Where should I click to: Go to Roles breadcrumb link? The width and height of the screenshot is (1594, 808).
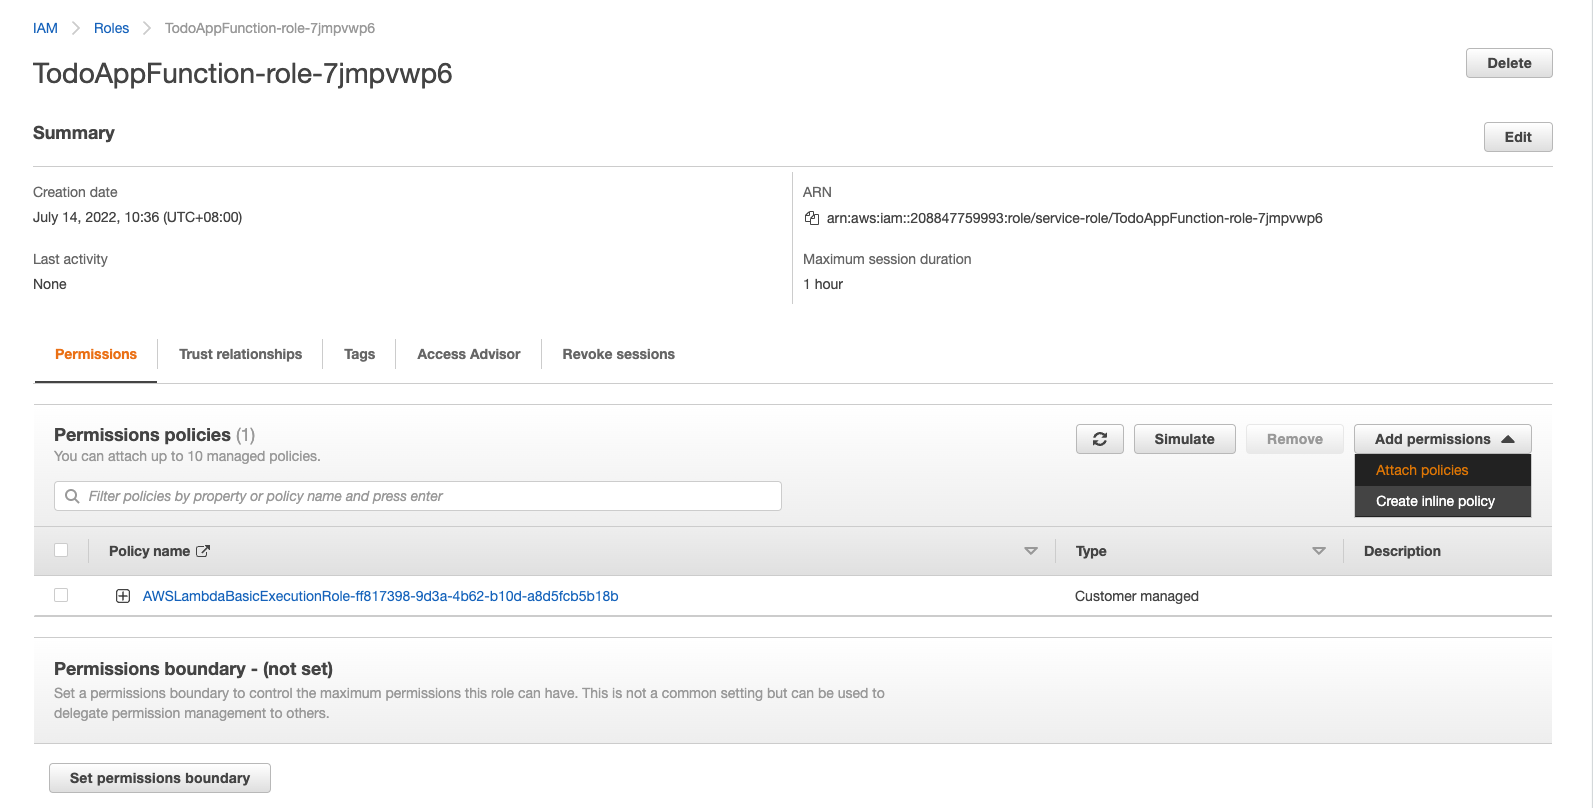(111, 28)
